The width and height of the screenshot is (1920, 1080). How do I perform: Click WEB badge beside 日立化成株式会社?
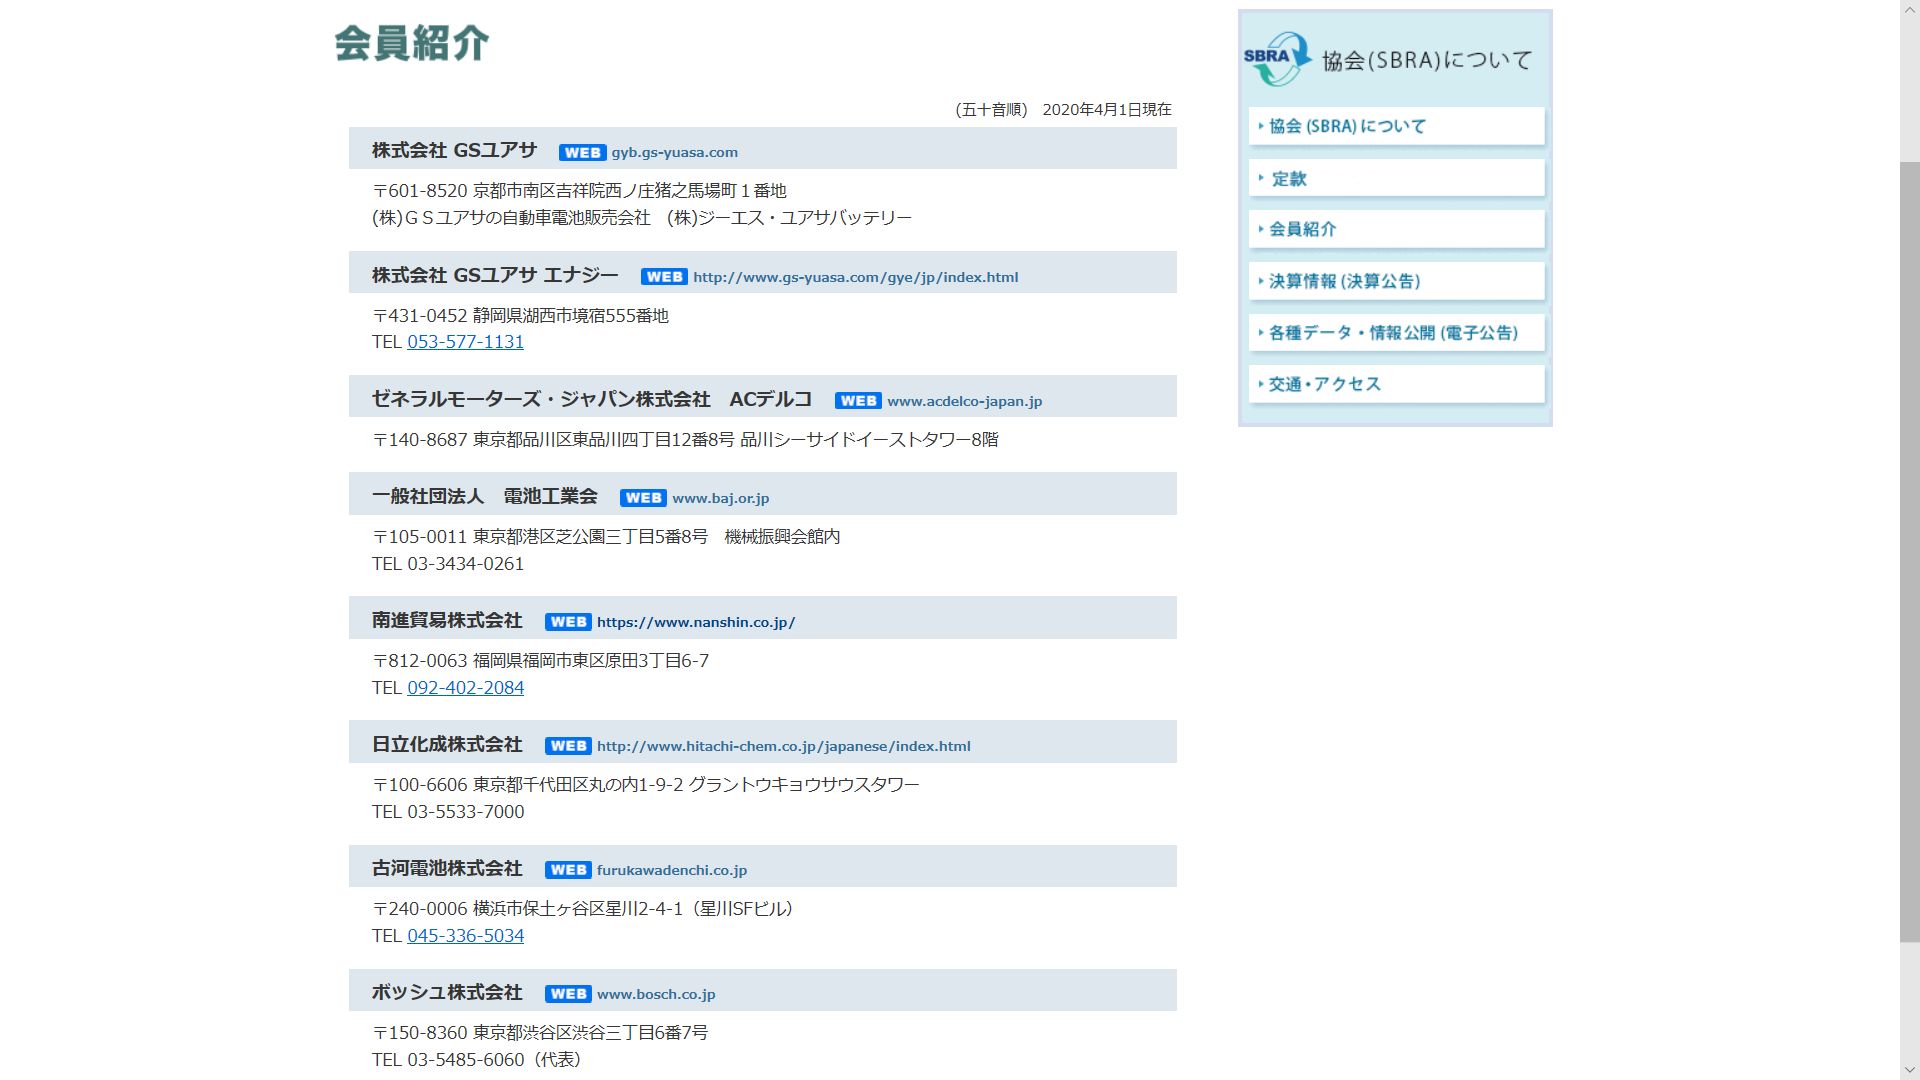click(568, 746)
